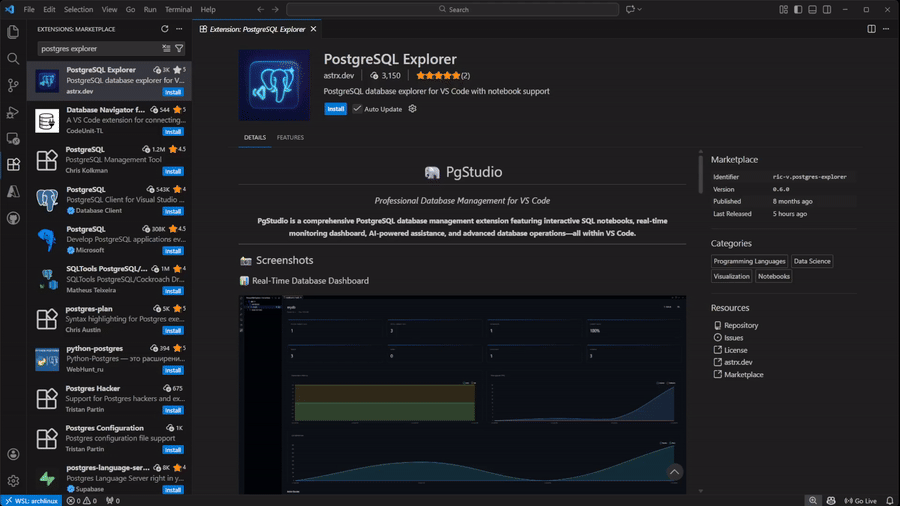Image resolution: width=900 pixels, height=506 pixels.
Task: Install the Postgres Hacker extension
Action: coord(173,410)
